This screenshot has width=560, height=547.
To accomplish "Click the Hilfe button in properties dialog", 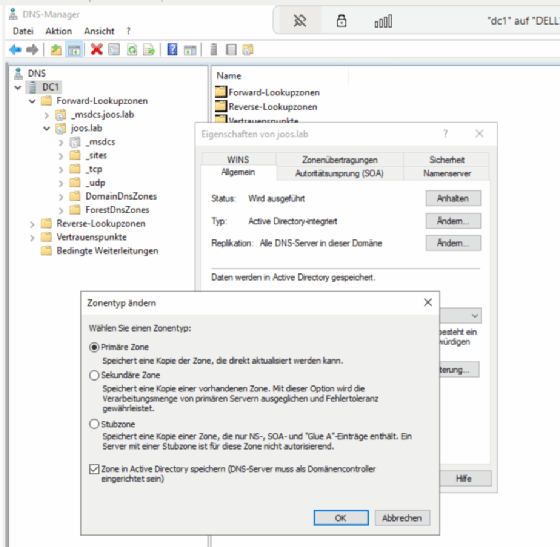I will point(464,478).
